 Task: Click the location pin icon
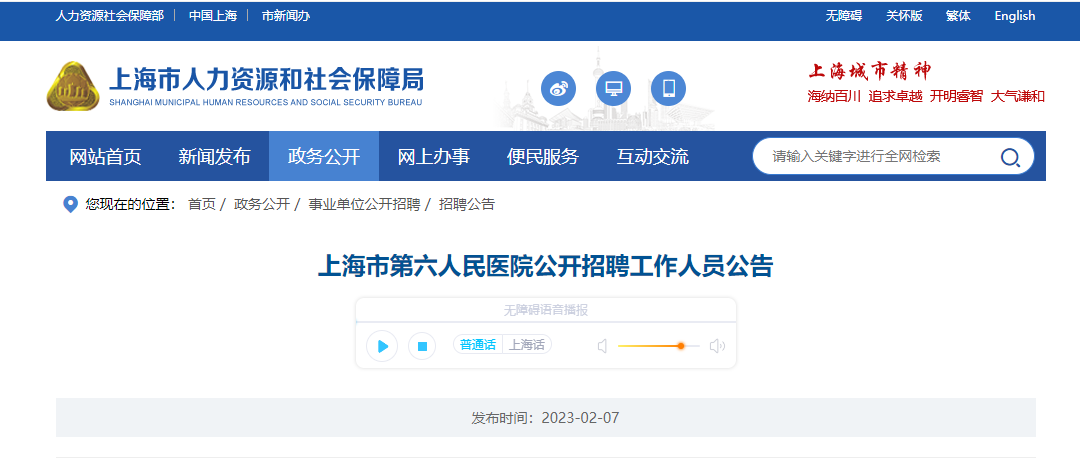point(70,205)
